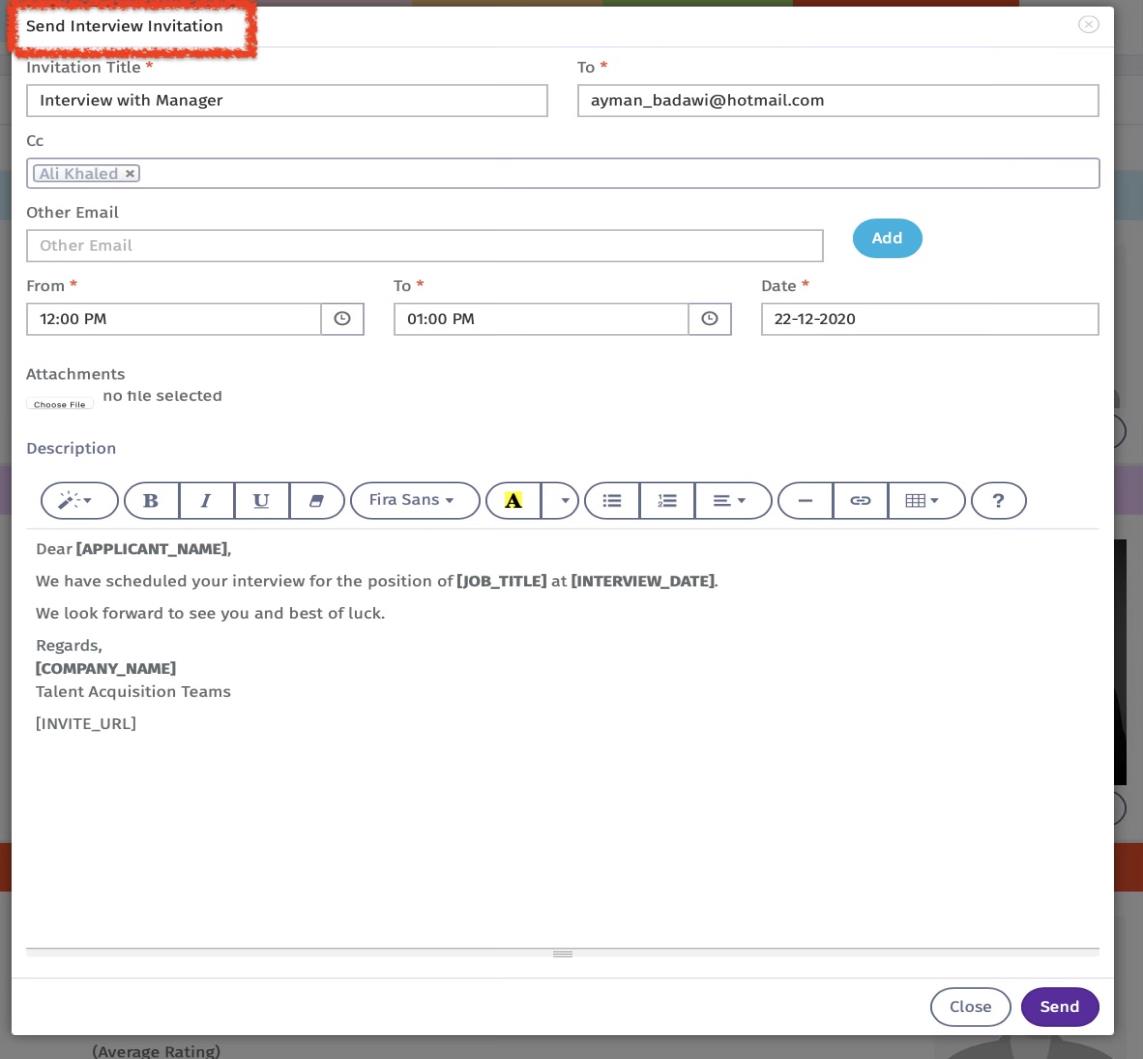The width and height of the screenshot is (1143, 1059).
Task: Insert a horizontal rule line
Action: click(x=805, y=501)
